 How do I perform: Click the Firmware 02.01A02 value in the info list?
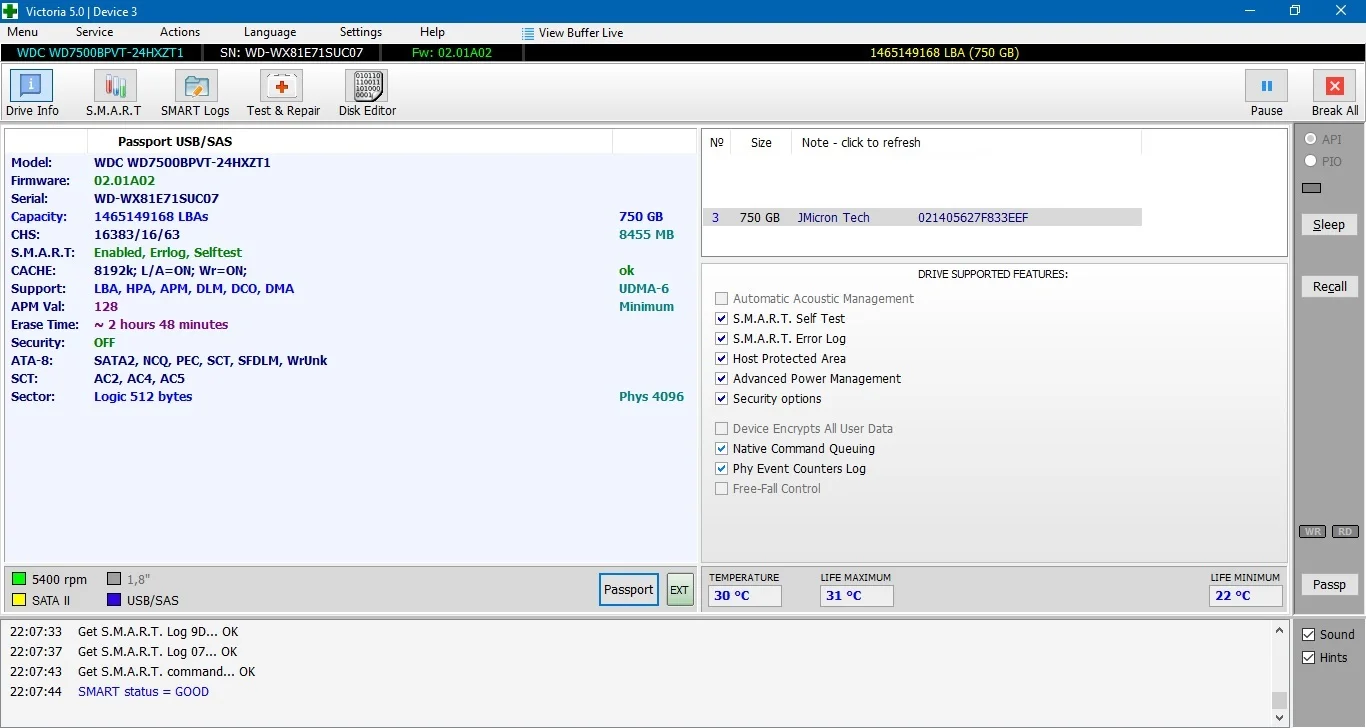(x=124, y=181)
